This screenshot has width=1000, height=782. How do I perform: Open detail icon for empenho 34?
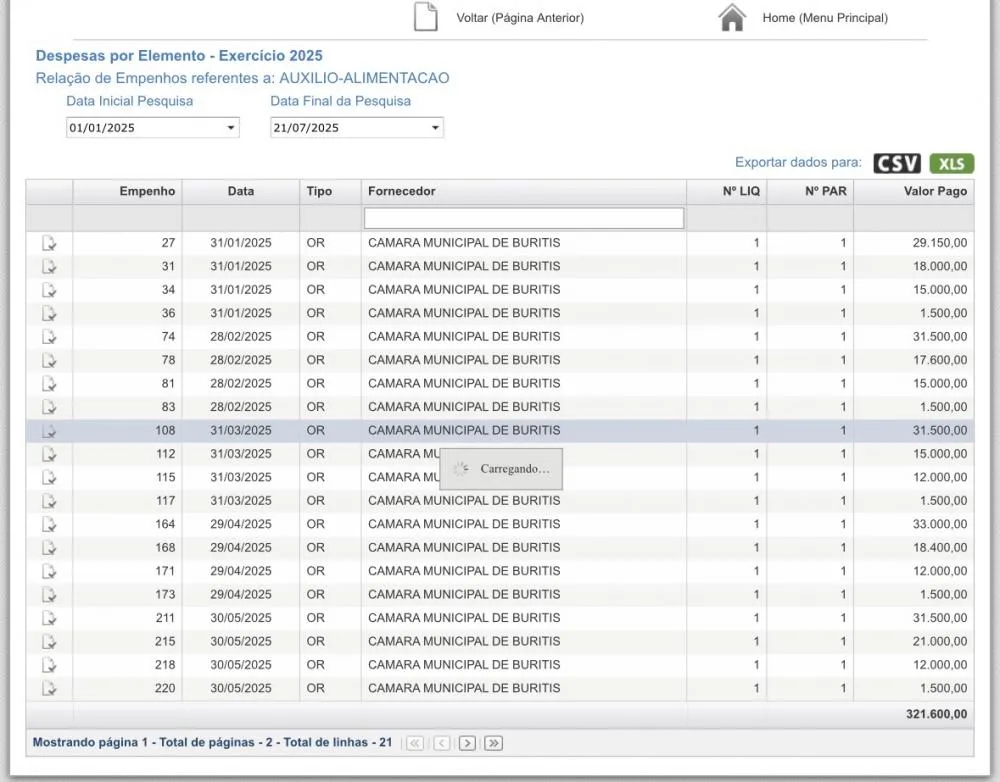point(49,290)
